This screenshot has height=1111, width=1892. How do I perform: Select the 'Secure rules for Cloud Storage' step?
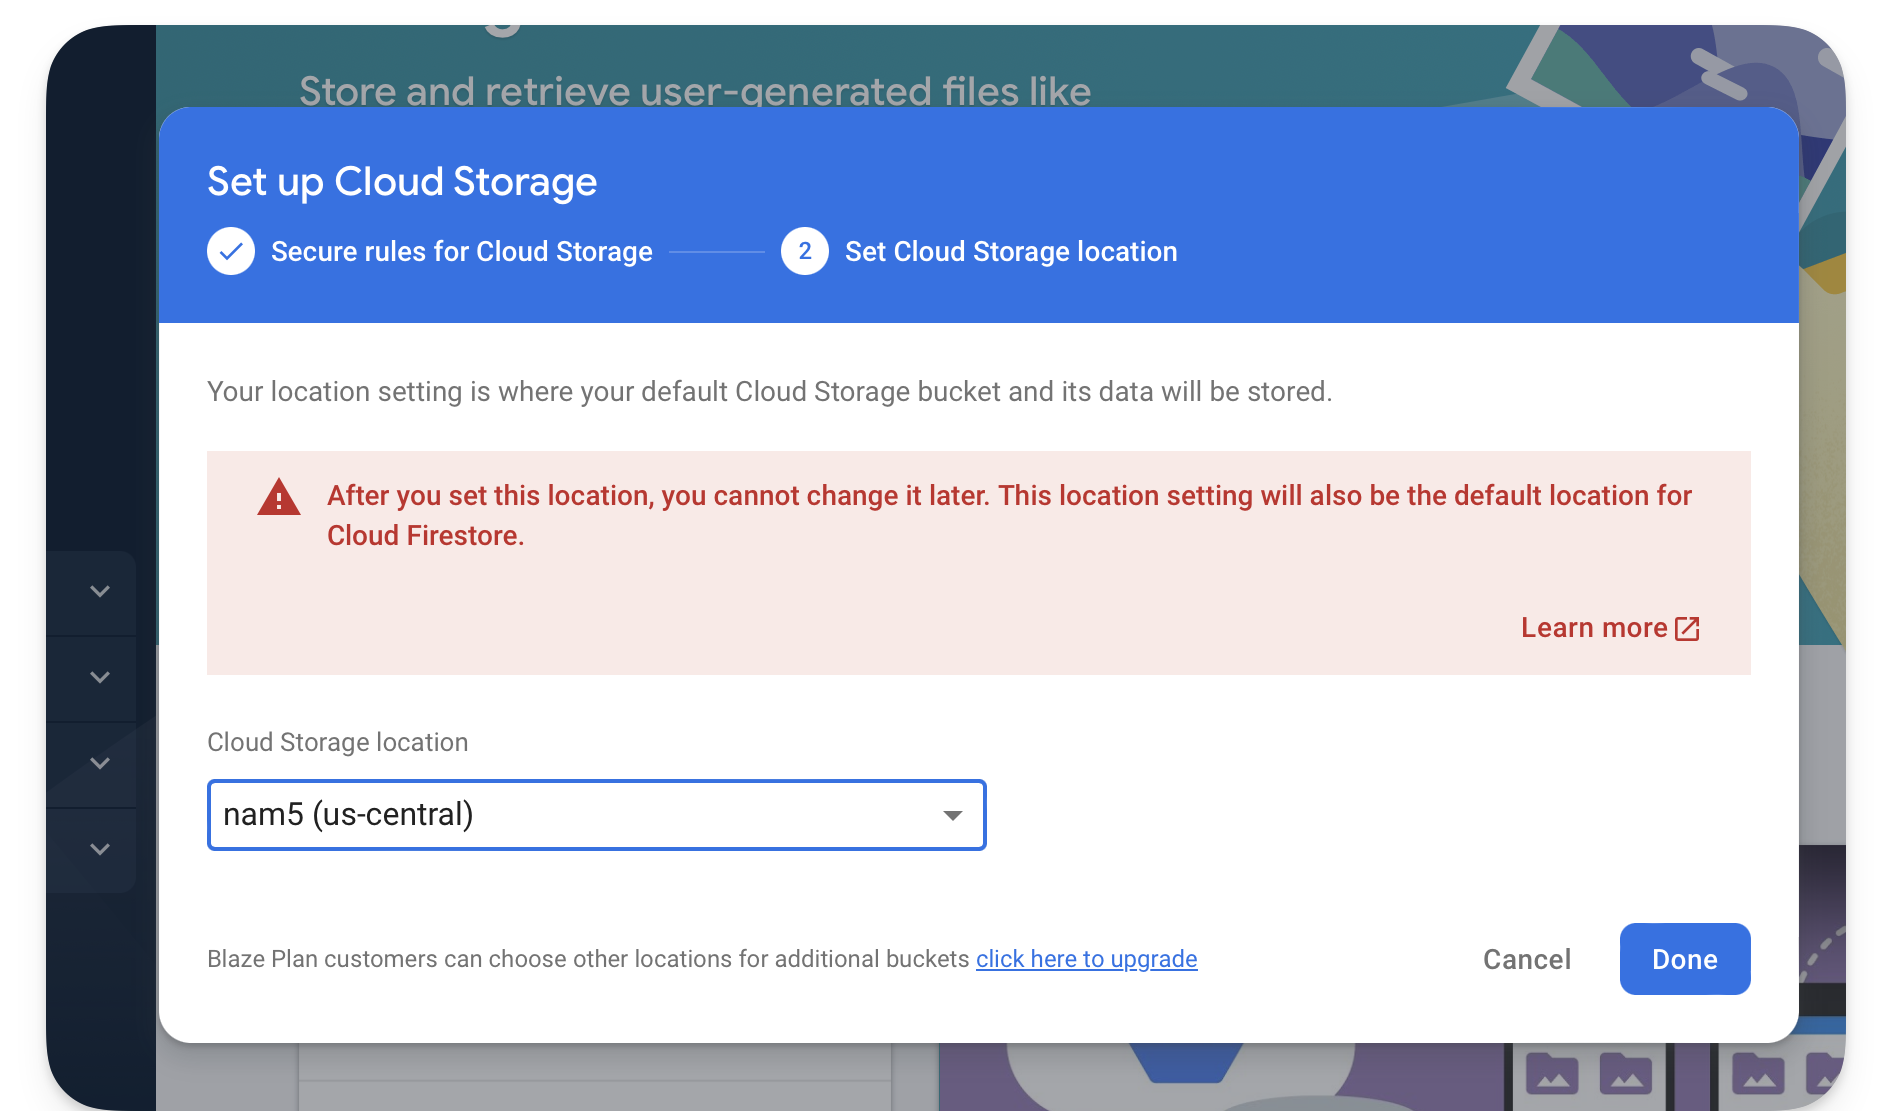pos(460,251)
